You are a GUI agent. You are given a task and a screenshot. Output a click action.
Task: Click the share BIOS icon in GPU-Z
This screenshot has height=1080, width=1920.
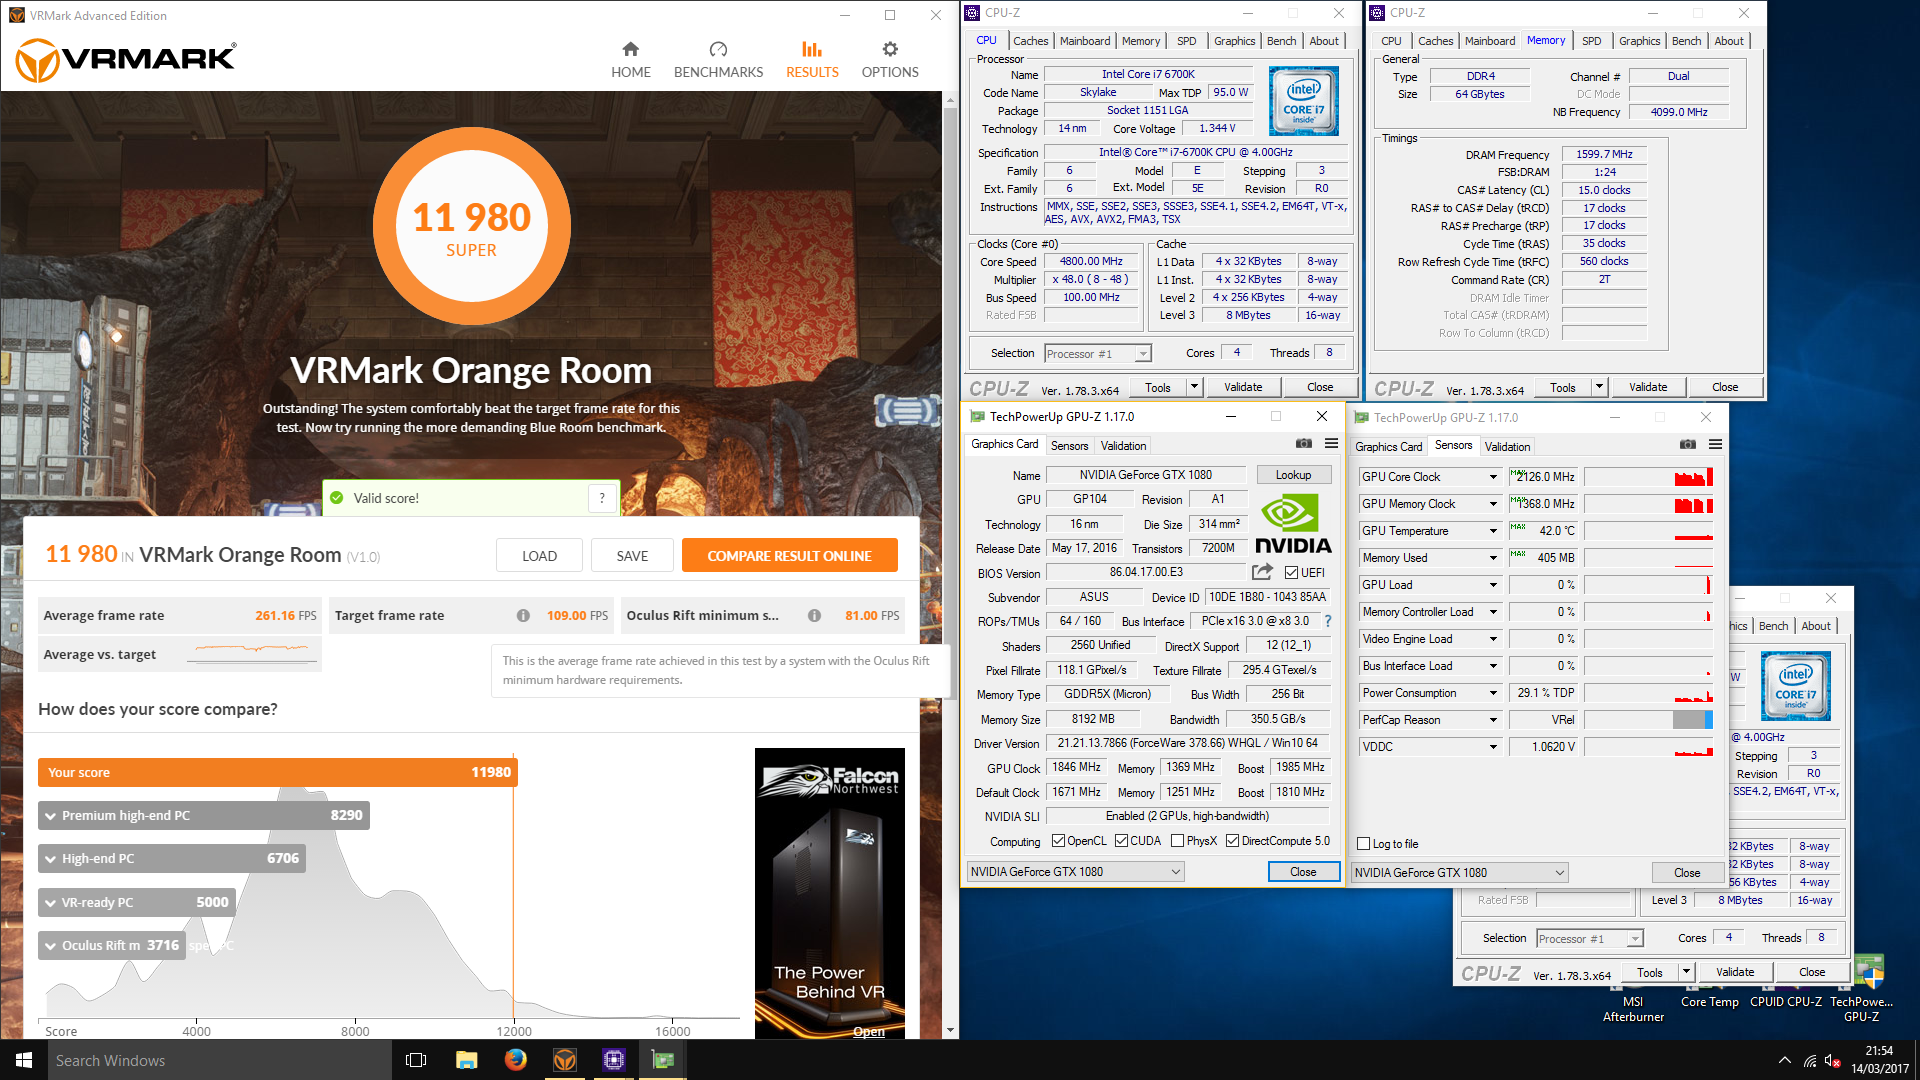(x=1262, y=572)
